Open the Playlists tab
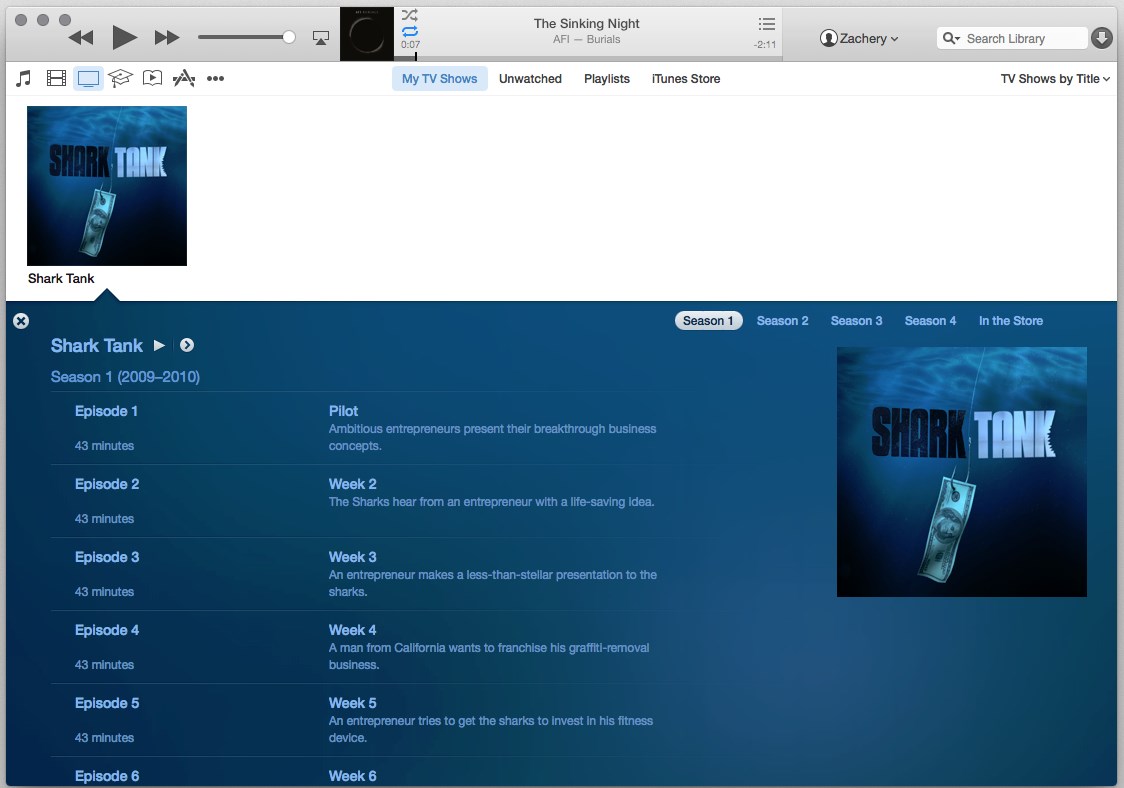This screenshot has height=788, width=1124. [x=607, y=79]
